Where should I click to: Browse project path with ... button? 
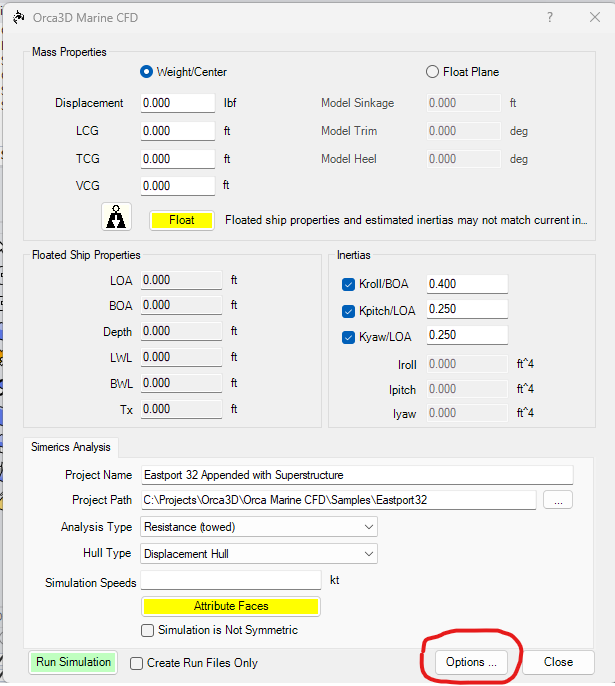[558, 500]
